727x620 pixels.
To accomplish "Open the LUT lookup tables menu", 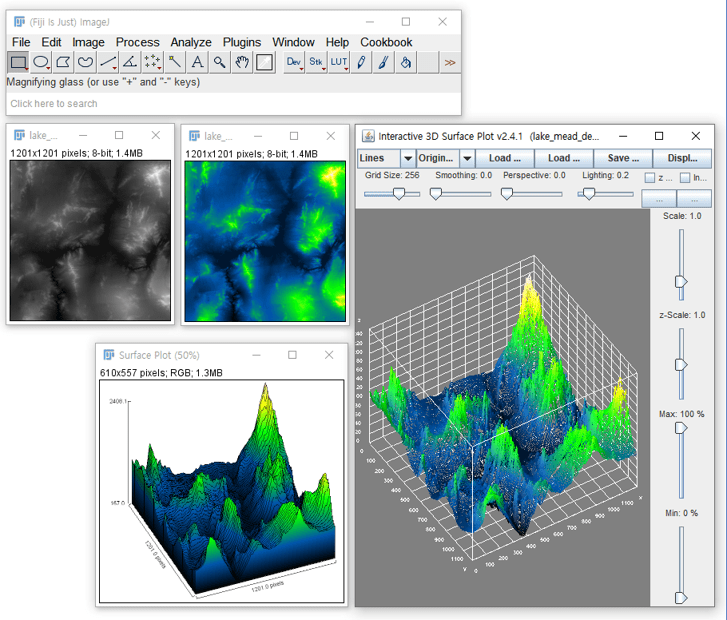I will coord(339,62).
